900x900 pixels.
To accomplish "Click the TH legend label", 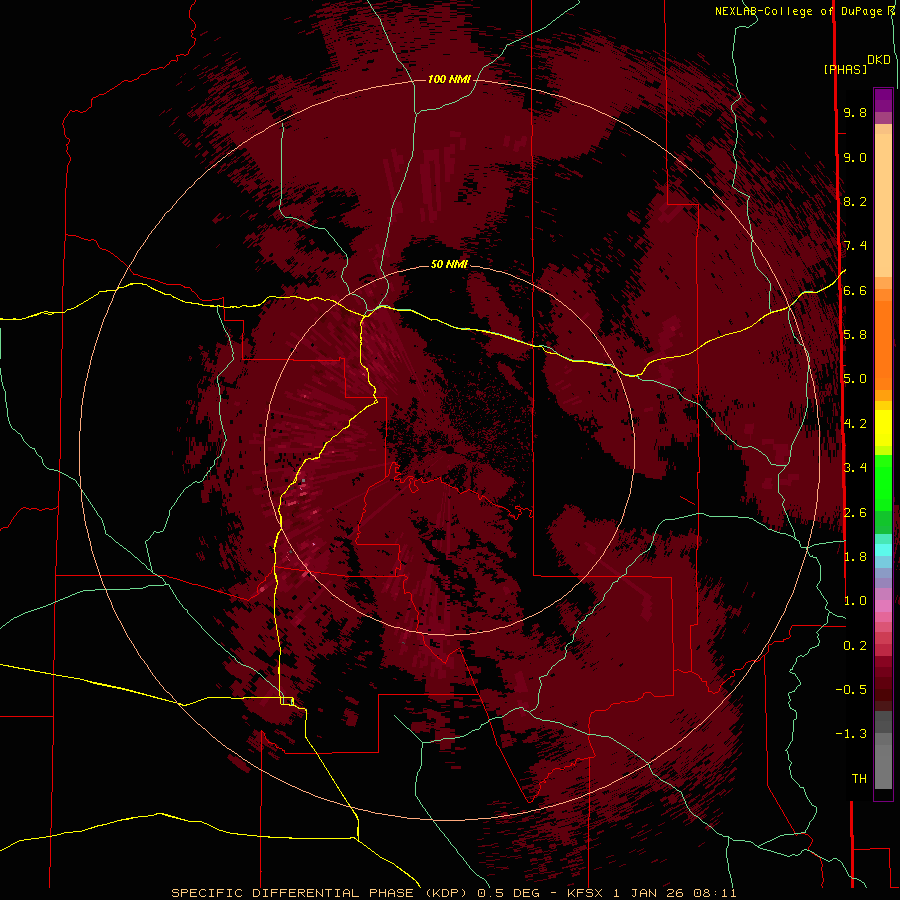I will tap(859, 779).
